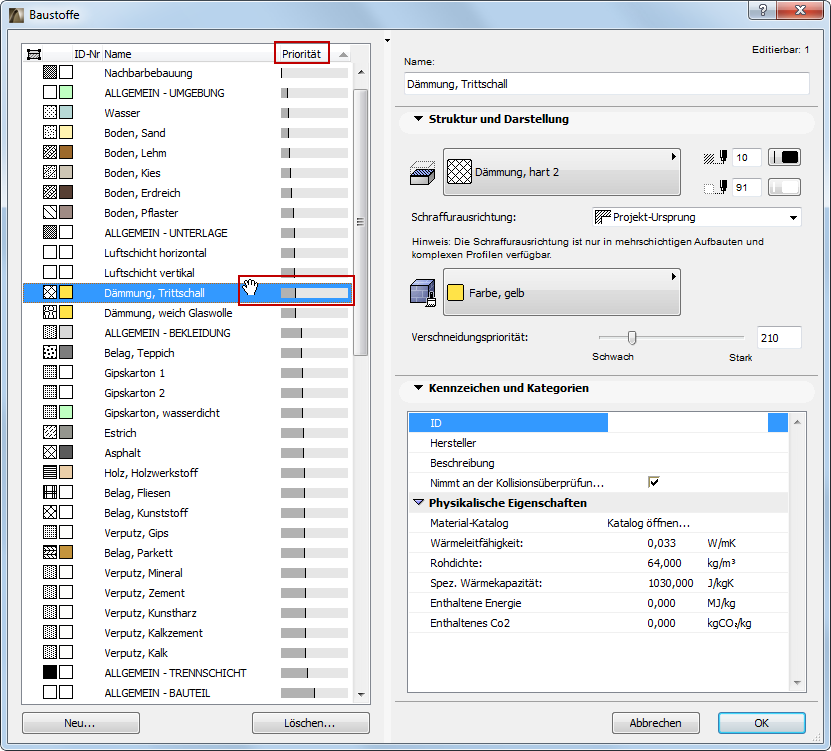
Task: Click the brown color swatch of Boden, Lehm
Action: tap(66, 153)
